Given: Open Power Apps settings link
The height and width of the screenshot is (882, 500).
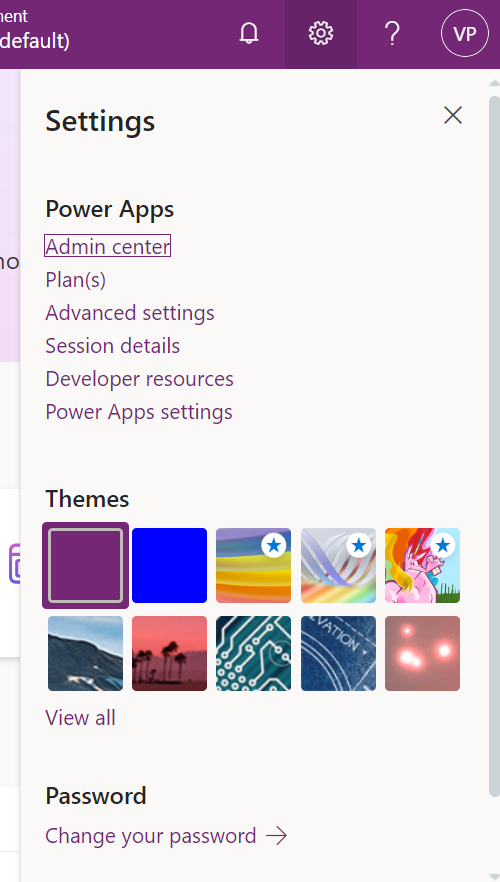Looking at the screenshot, I should point(139,412).
